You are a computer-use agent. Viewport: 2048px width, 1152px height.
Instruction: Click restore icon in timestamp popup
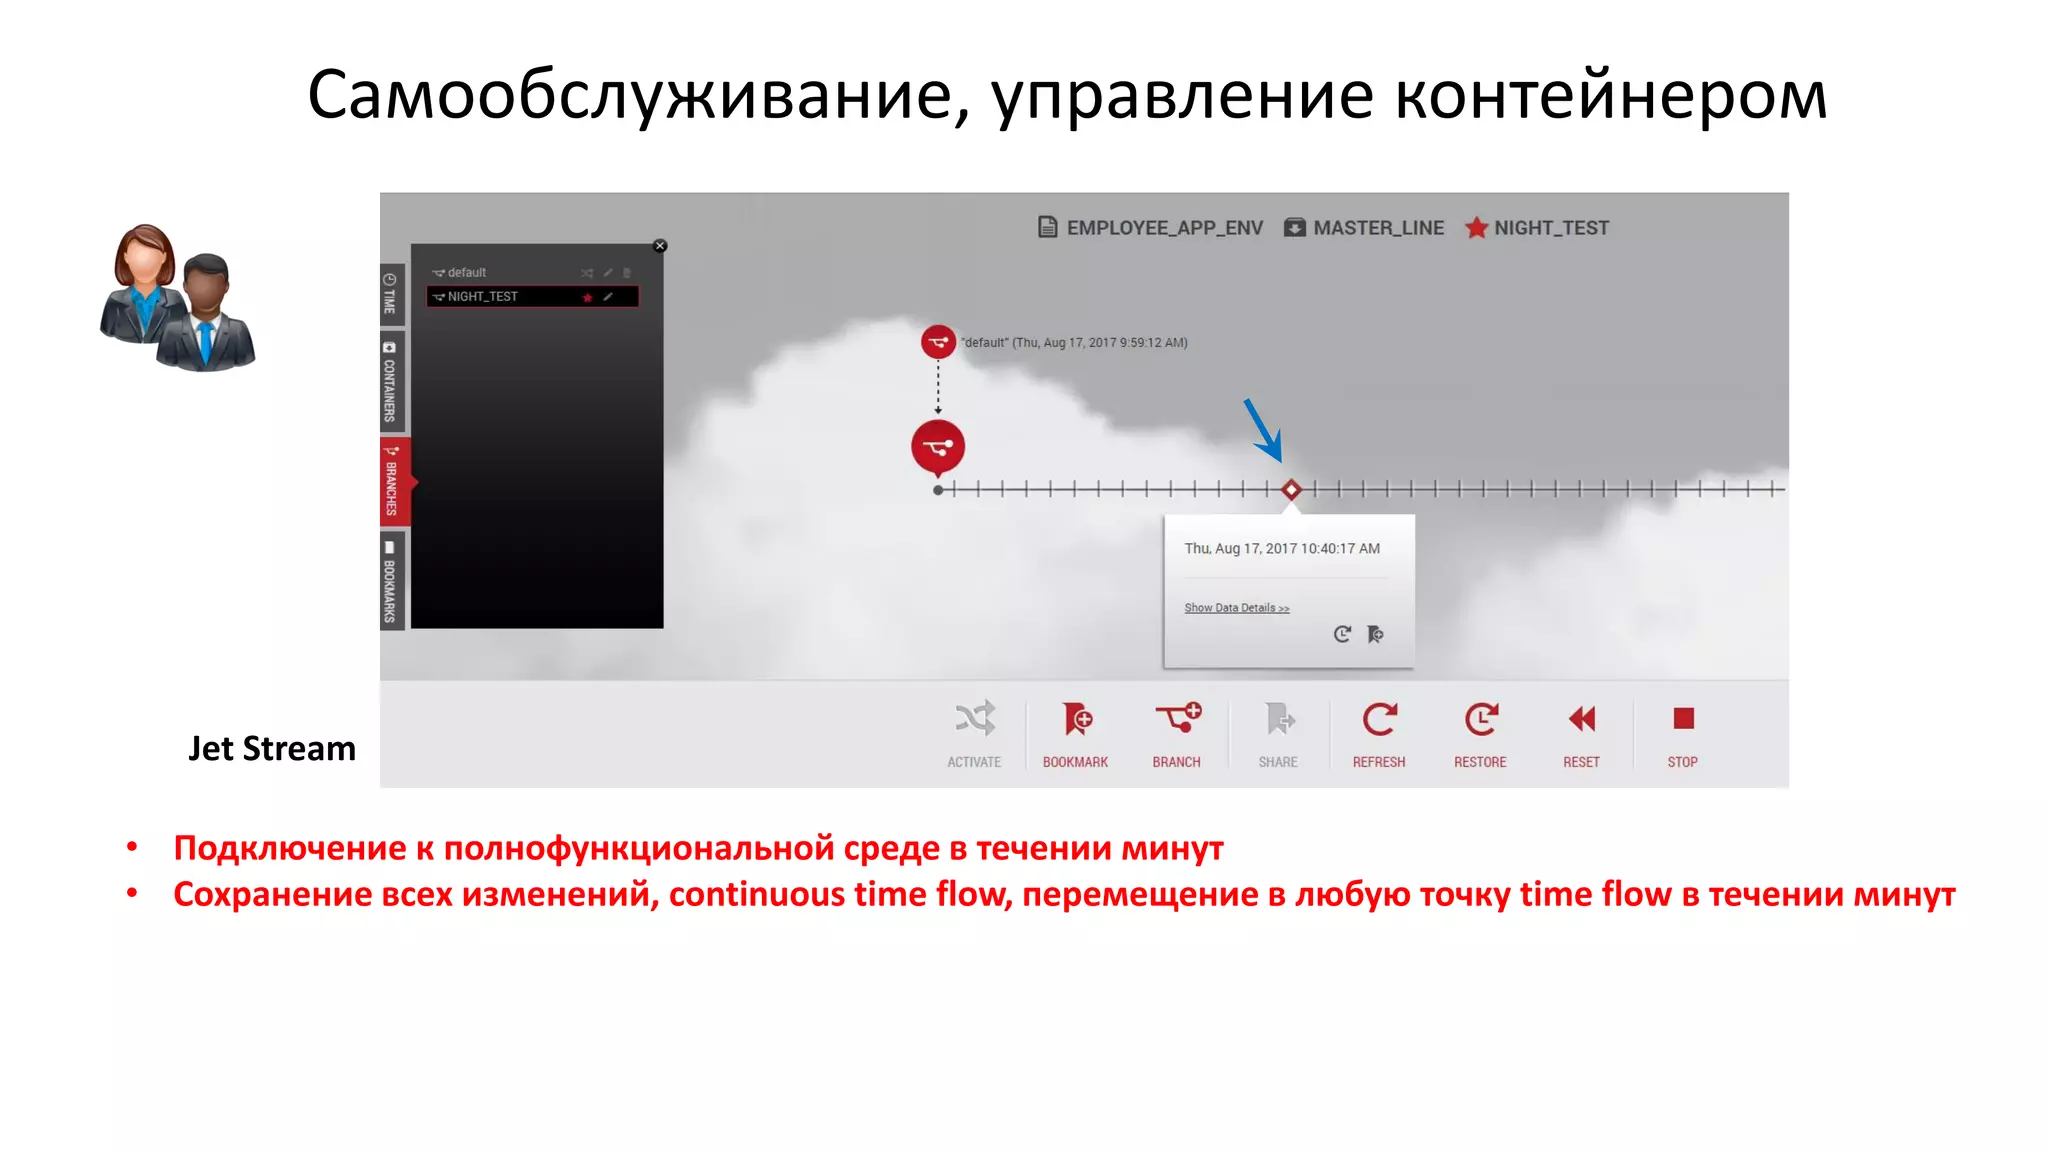(x=1342, y=634)
